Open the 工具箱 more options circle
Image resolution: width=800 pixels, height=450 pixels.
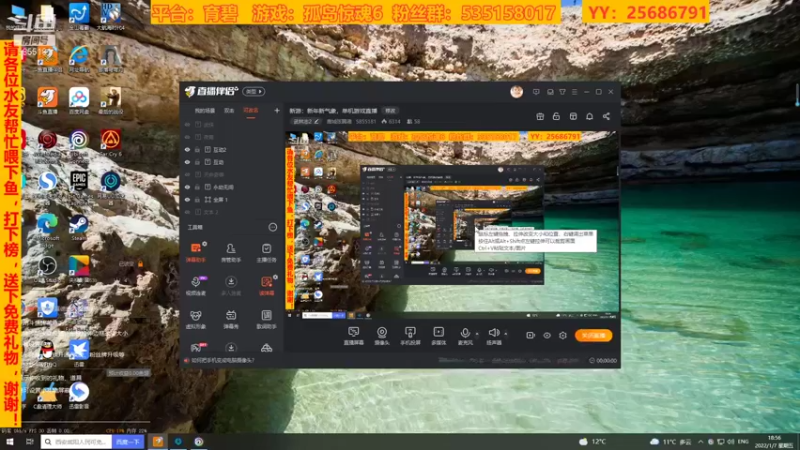273,227
